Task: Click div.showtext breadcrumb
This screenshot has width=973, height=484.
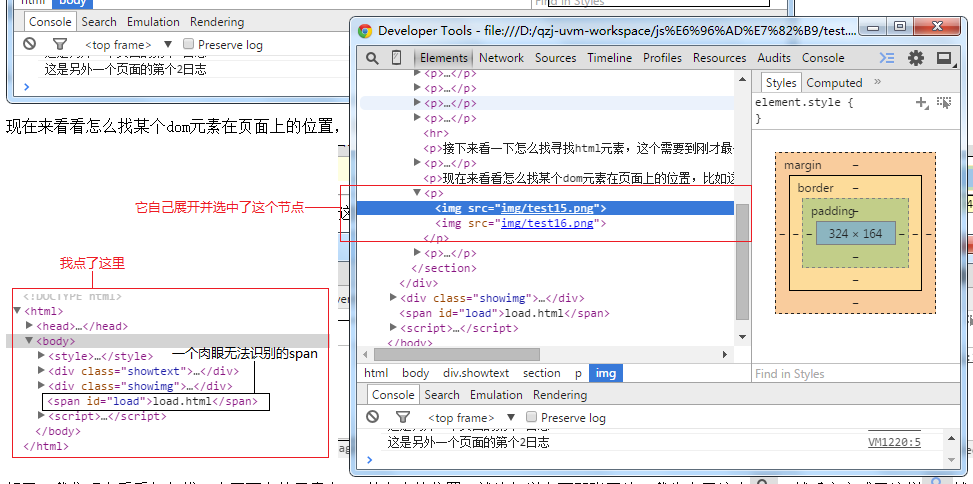Action: click(476, 373)
